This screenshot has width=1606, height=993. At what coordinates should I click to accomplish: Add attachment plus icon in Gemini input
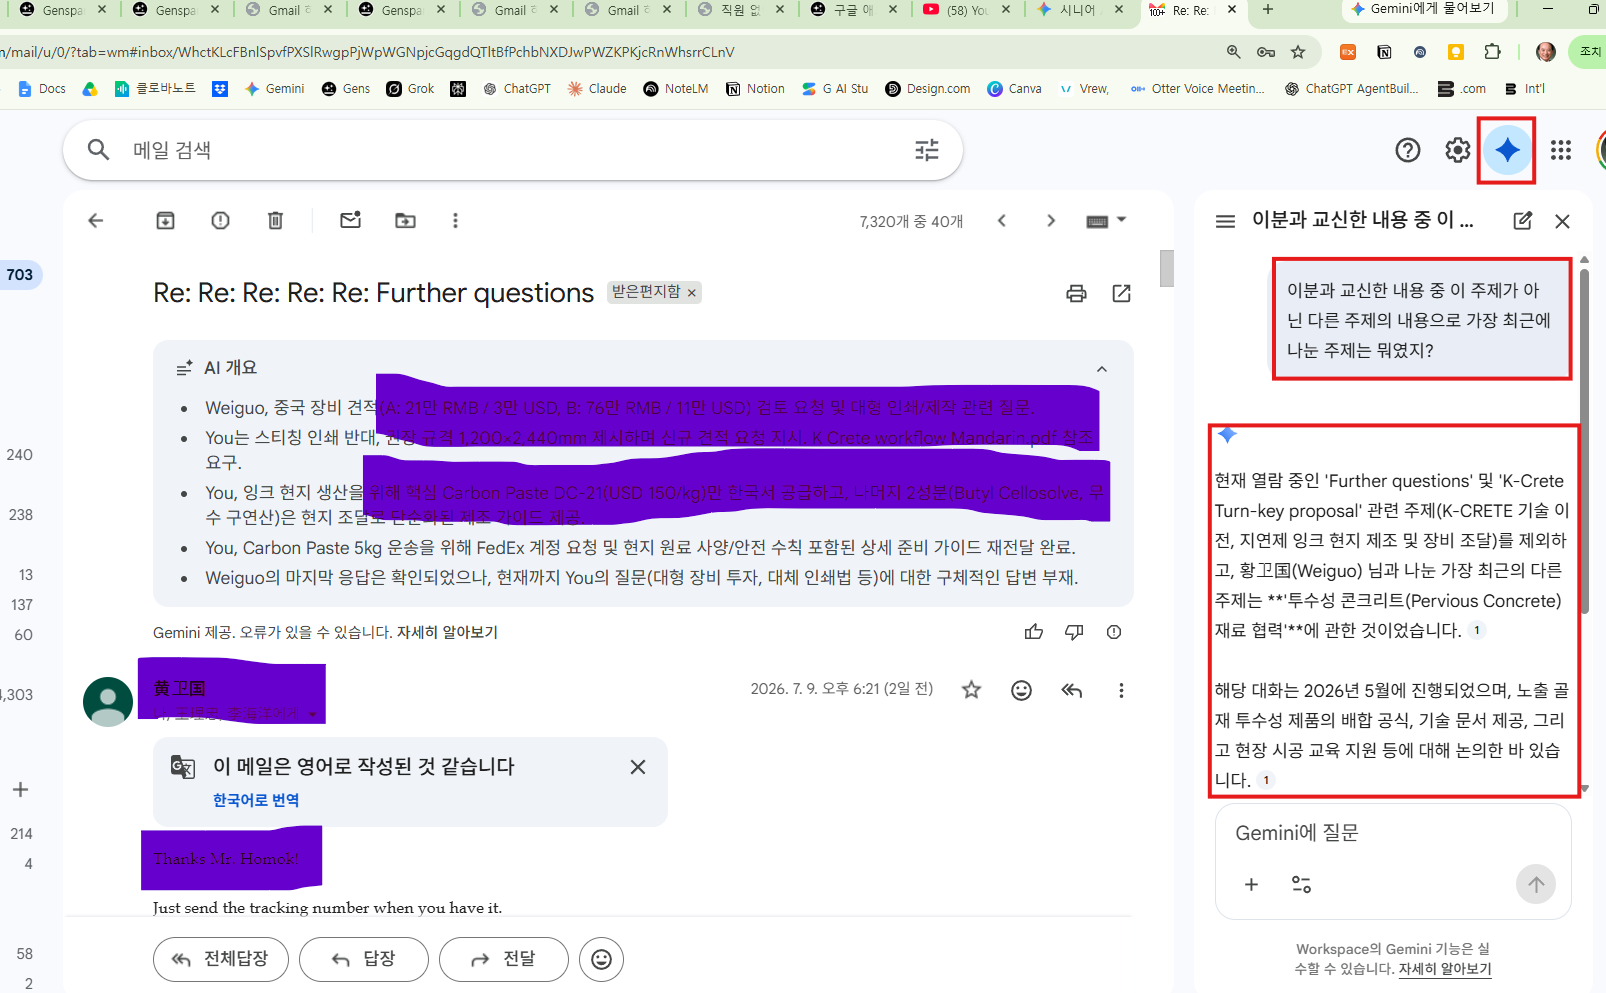tap(1251, 884)
